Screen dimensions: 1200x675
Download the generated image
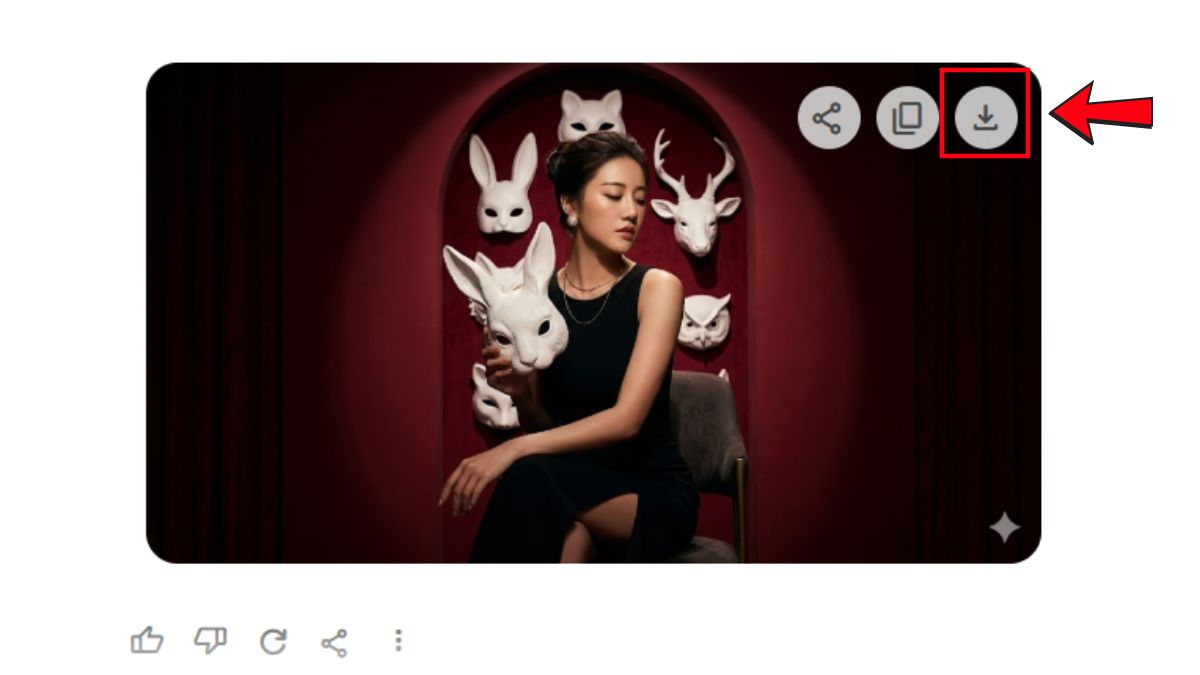tap(985, 119)
